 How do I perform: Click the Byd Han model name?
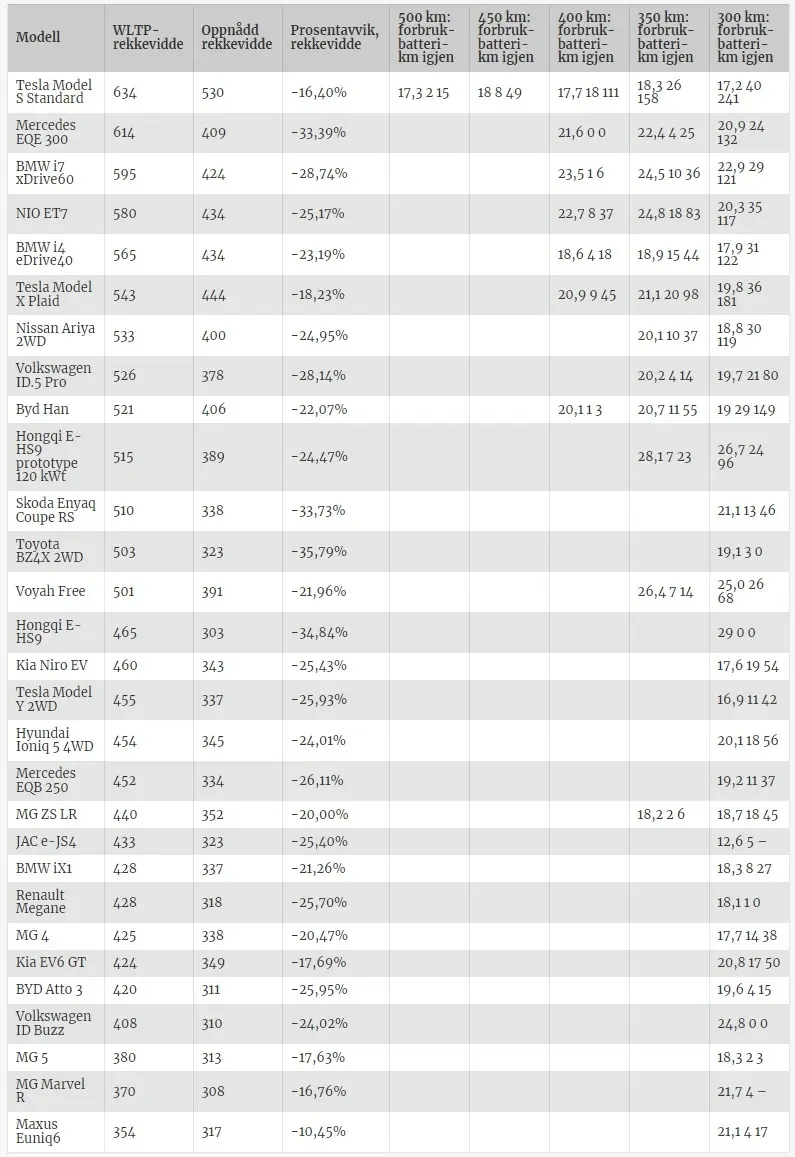tap(42, 409)
